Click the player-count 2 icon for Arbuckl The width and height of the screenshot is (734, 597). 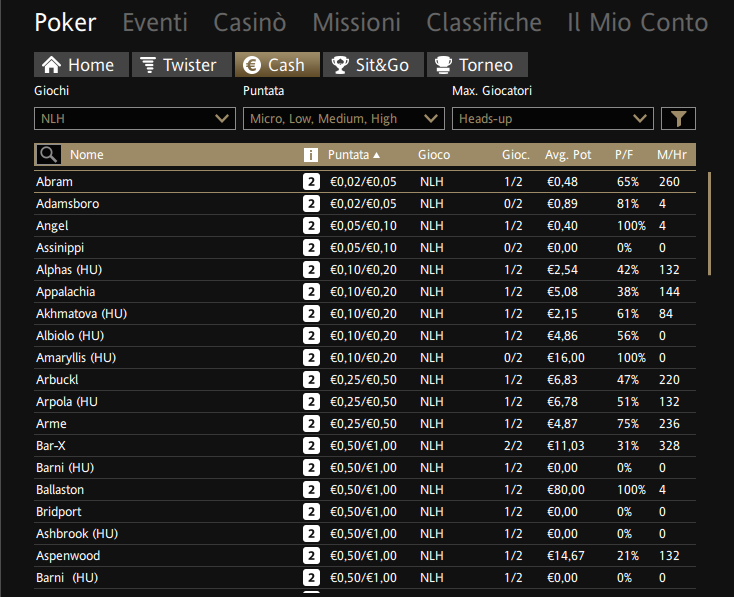click(x=311, y=380)
